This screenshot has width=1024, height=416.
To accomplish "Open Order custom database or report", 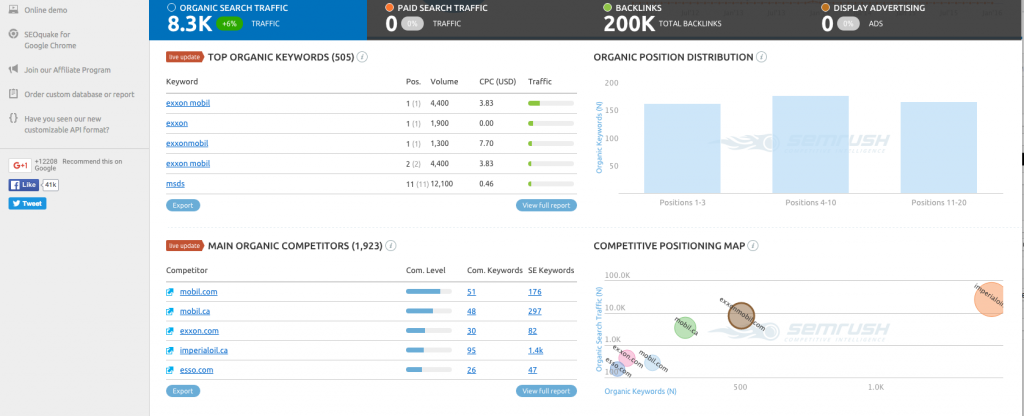I will tap(79, 94).
